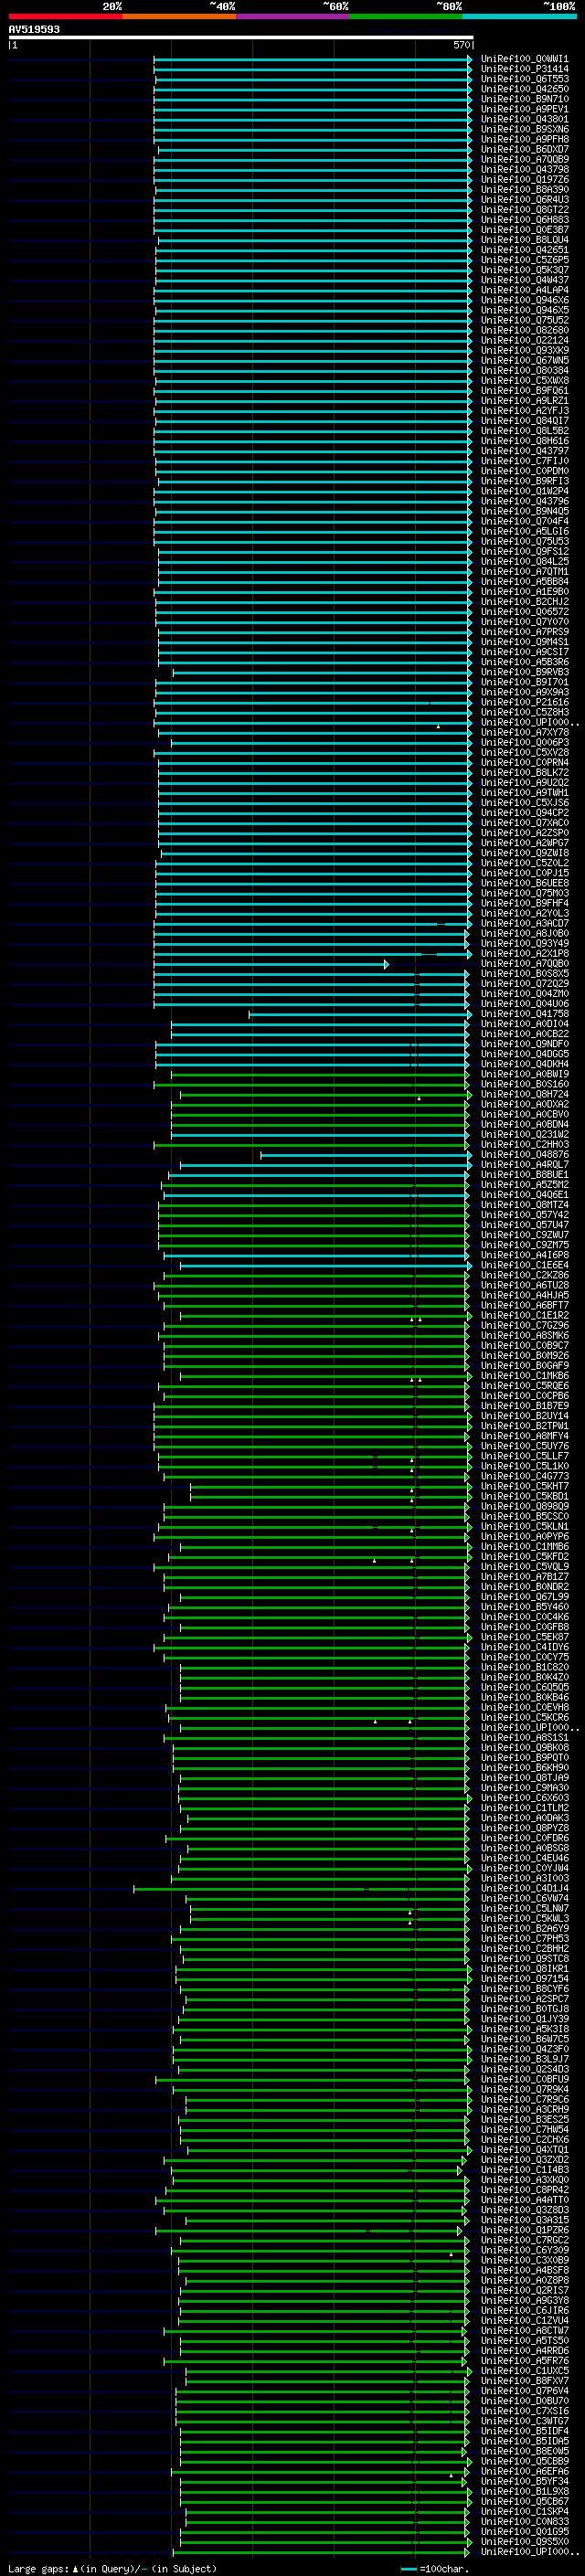Viewport: 585px width, 2576px height.
Task: Select hit label UniRef100_B9FHF4
Action: pyautogui.click(x=525, y=903)
